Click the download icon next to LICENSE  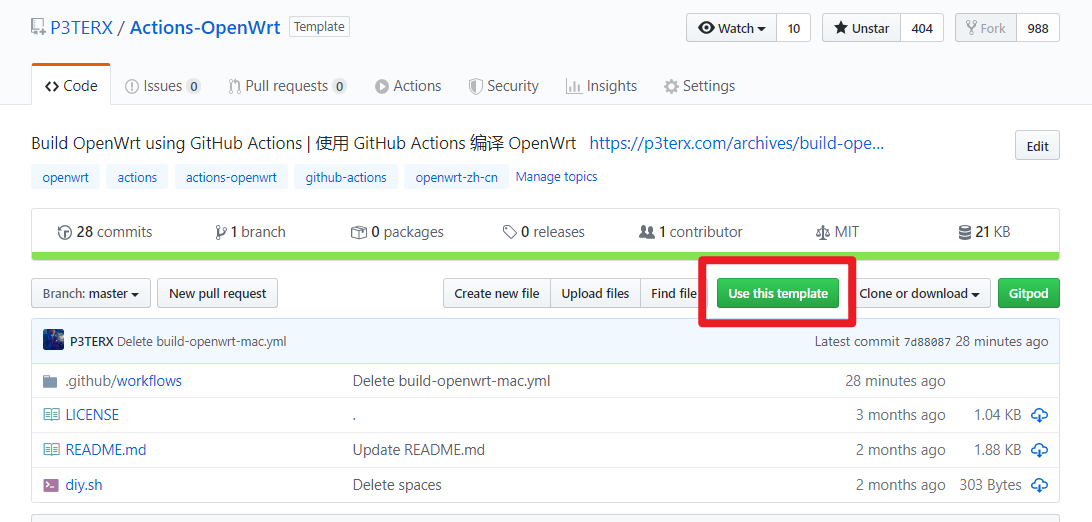click(x=1039, y=416)
